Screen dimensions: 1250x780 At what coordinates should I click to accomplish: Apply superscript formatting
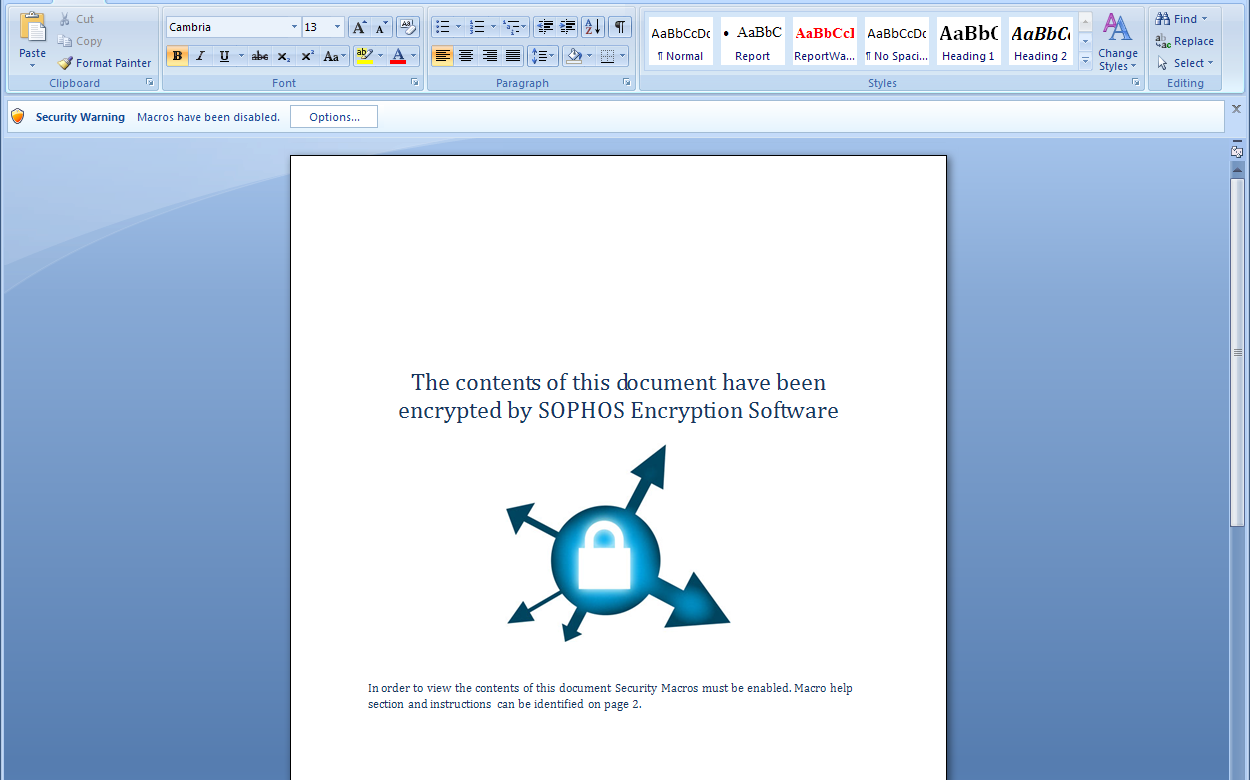tap(307, 56)
